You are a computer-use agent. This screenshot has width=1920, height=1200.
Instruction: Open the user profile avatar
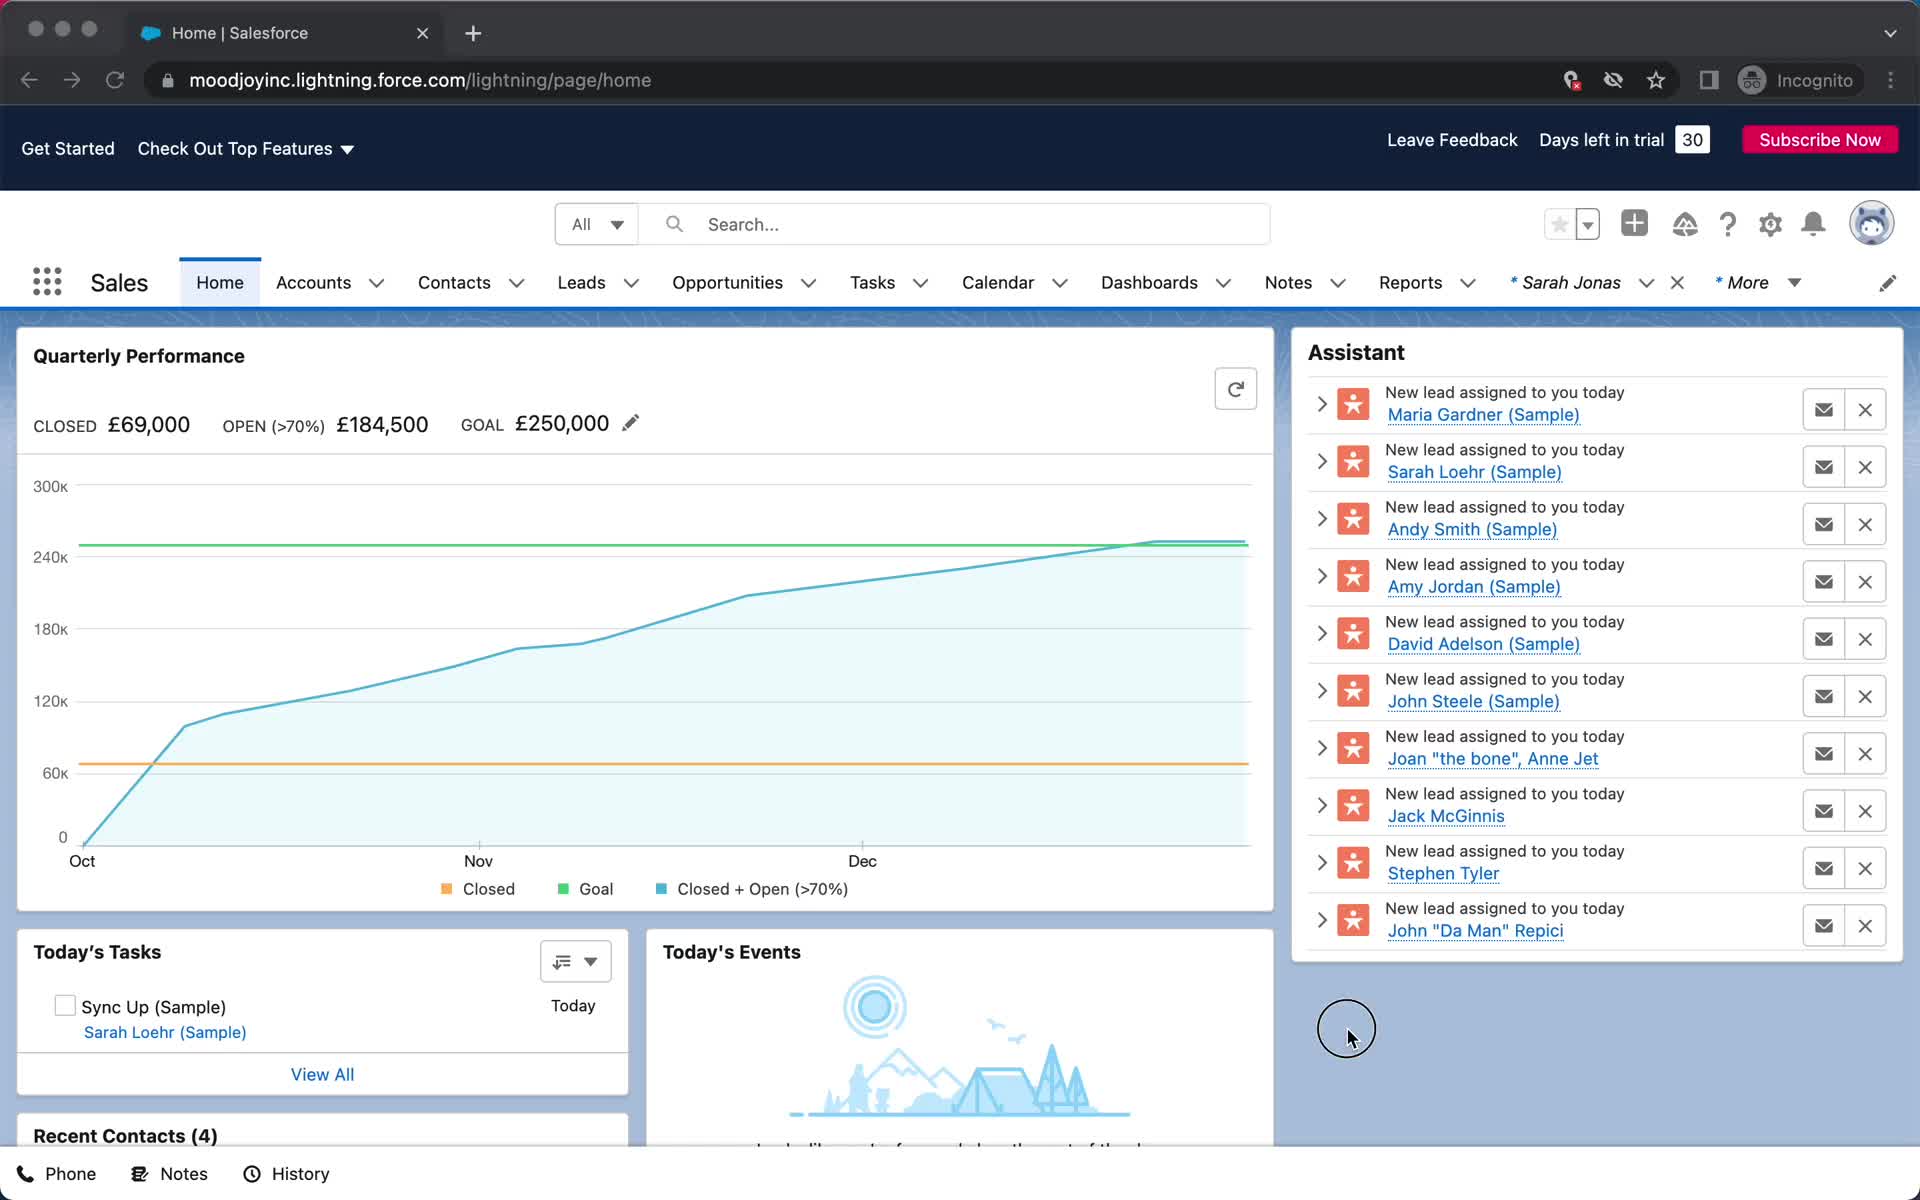(x=1871, y=223)
